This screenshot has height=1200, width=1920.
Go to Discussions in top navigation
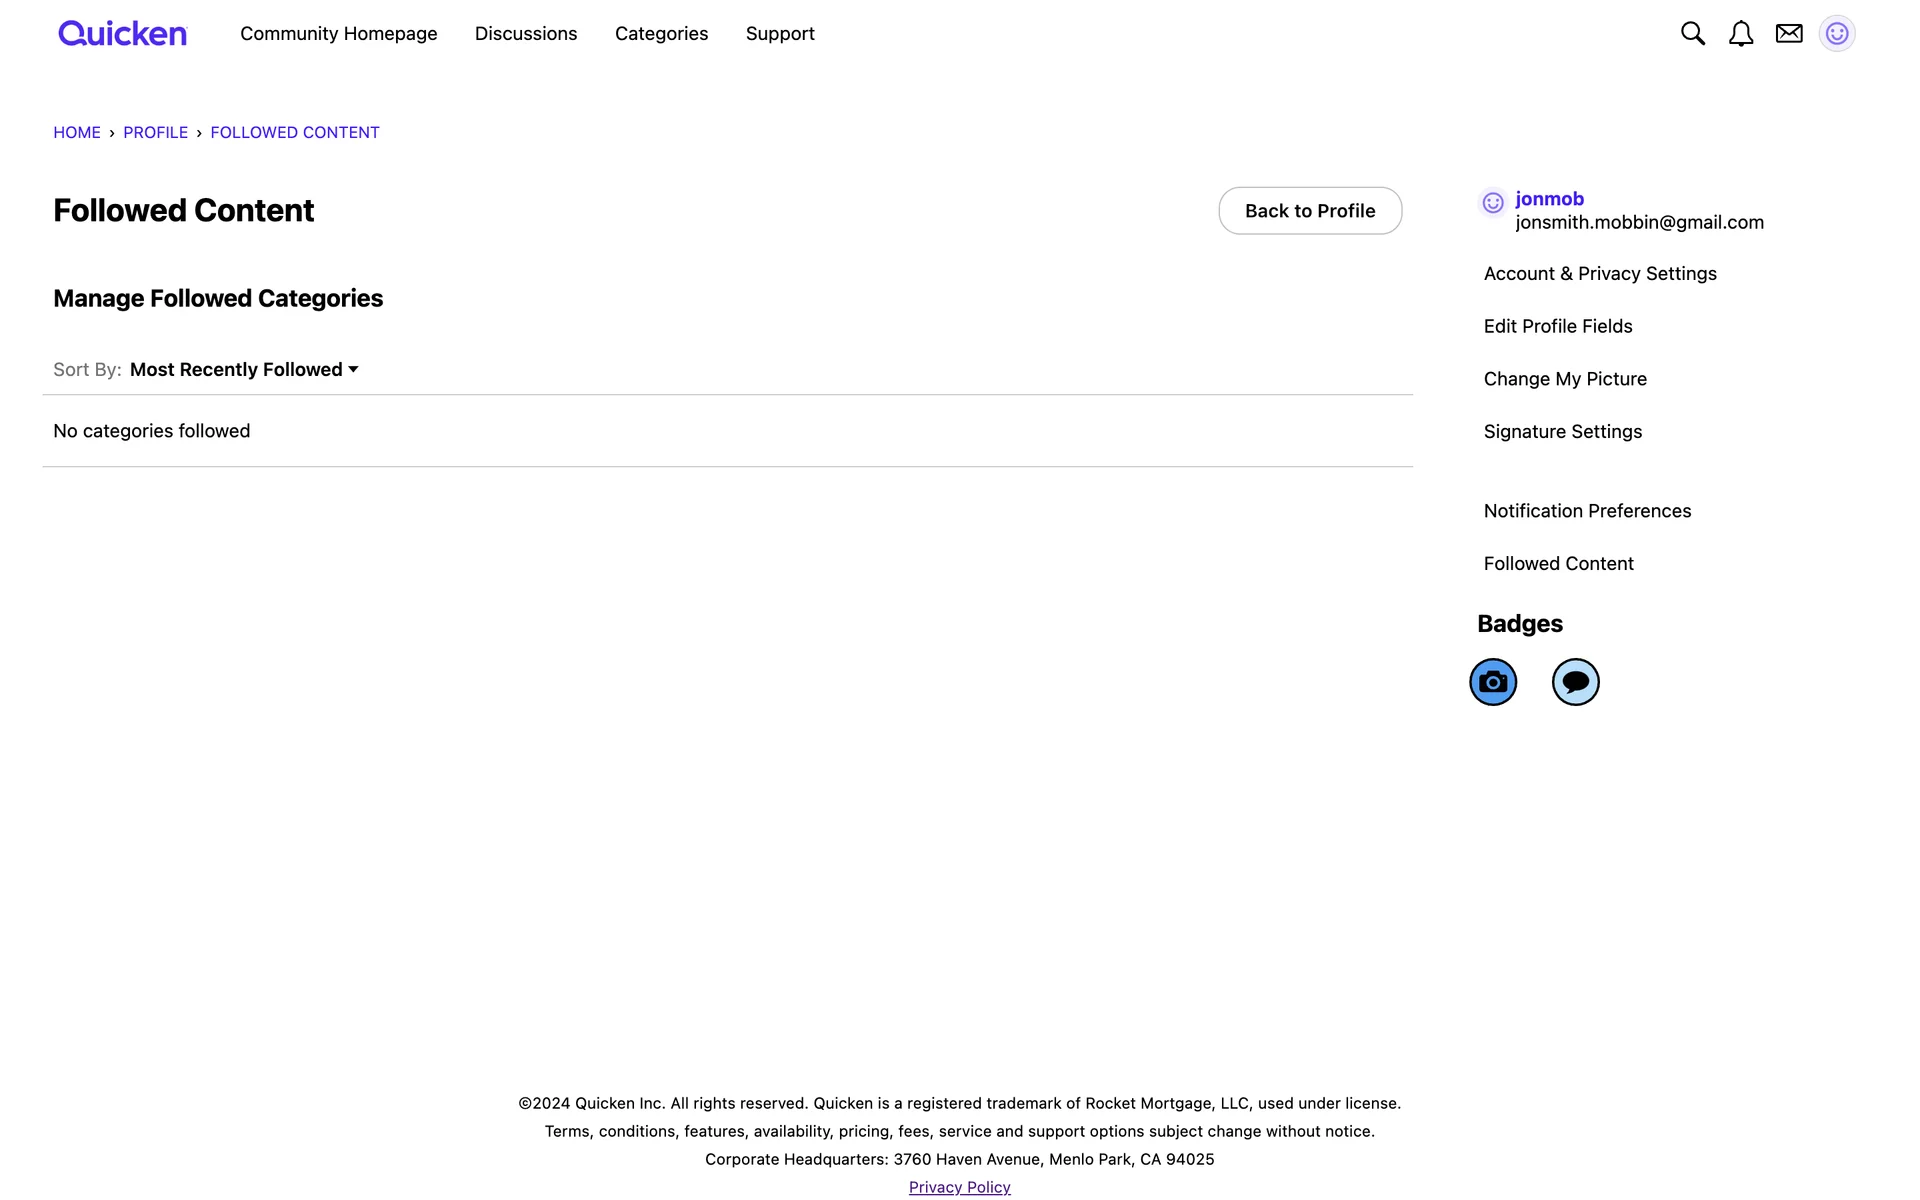(x=526, y=34)
